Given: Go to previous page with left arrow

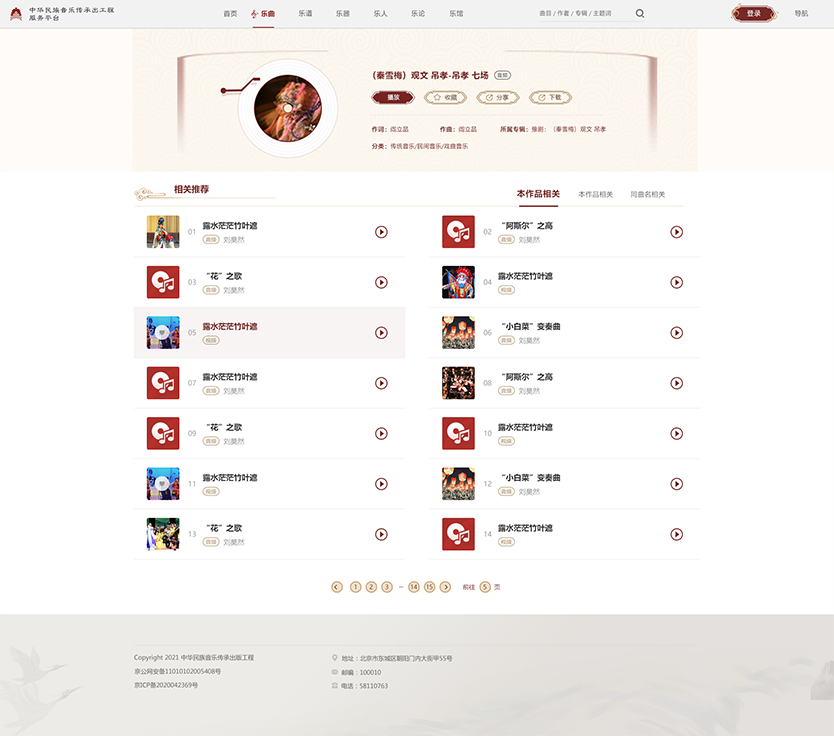Looking at the screenshot, I should pos(337,587).
